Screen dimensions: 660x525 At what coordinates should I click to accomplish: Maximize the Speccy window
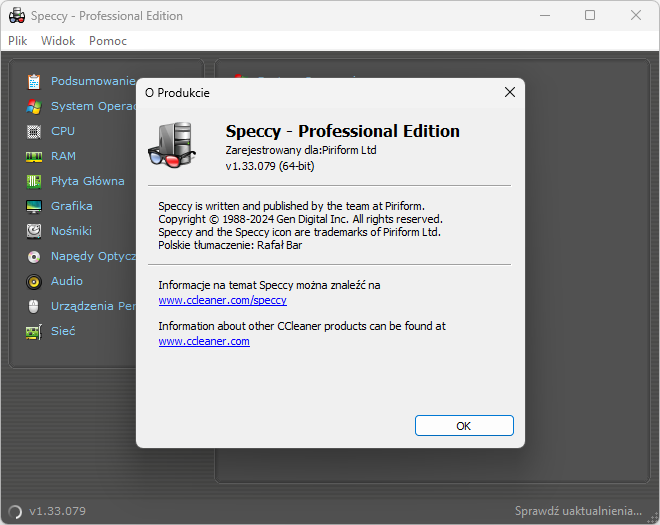pyautogui.click(x=590, y=16)
